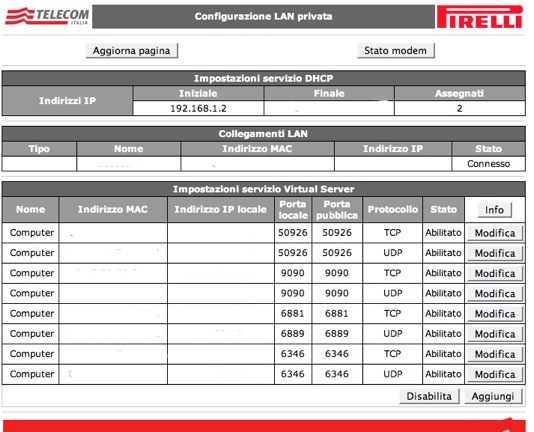Image resolution: width=534 pixels, height=432 pixels.
Task: Edit the UDP 6346 virtual server rule
Action: [495, 374]
